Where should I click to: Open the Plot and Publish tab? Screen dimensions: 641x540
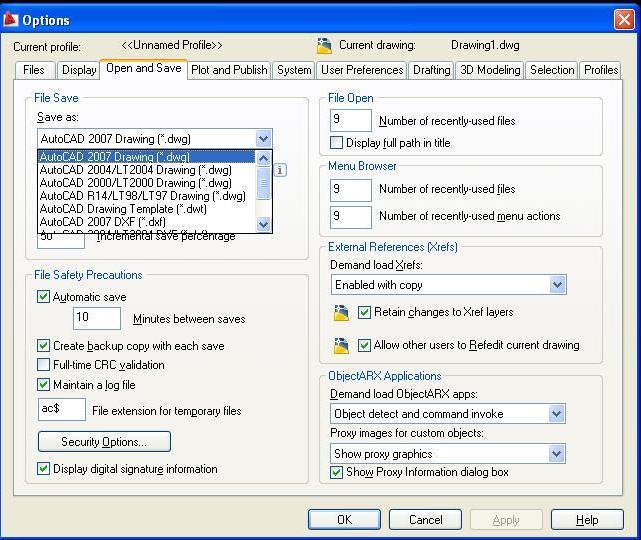tap(229, 70)
